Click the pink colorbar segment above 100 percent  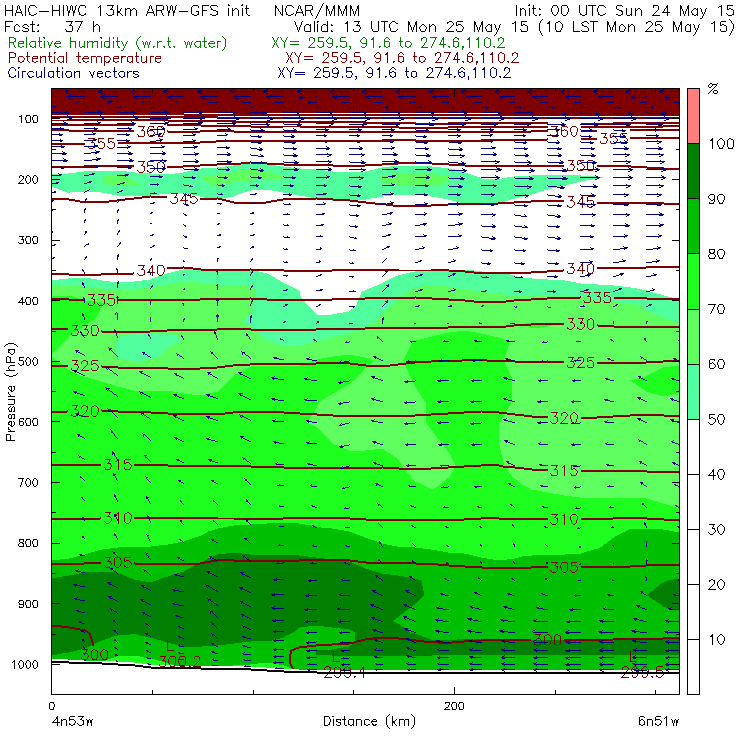coord(693,116)
